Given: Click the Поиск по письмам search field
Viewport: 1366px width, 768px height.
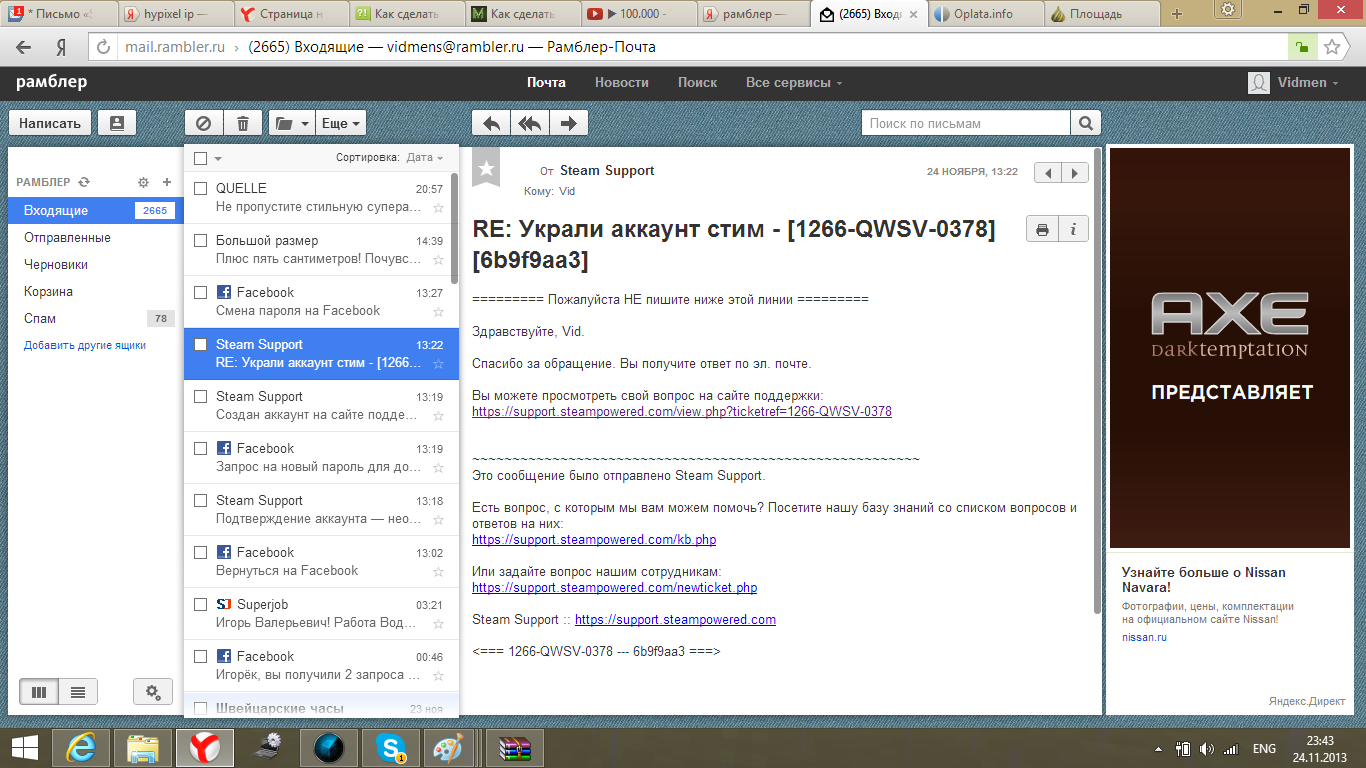Looking at the screenshot, I should [966, 123].
